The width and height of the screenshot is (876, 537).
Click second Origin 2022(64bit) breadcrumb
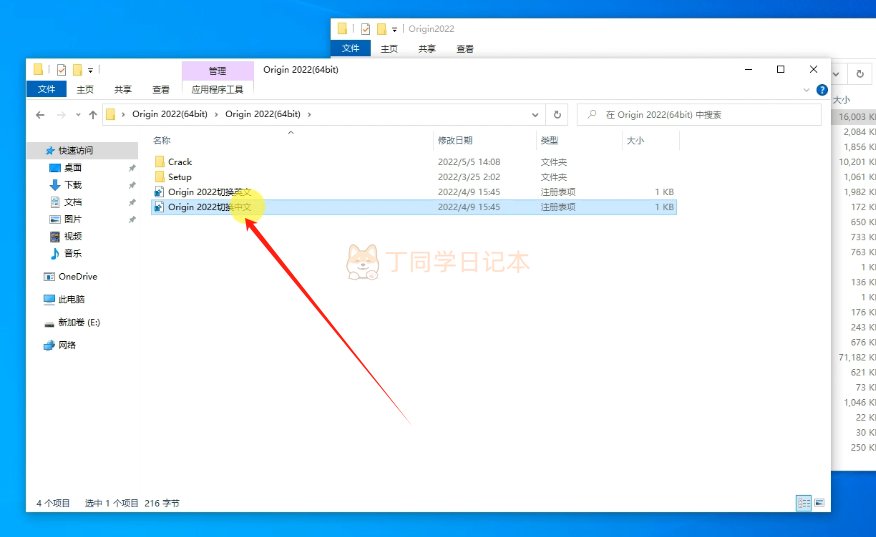tap(263, 114)
